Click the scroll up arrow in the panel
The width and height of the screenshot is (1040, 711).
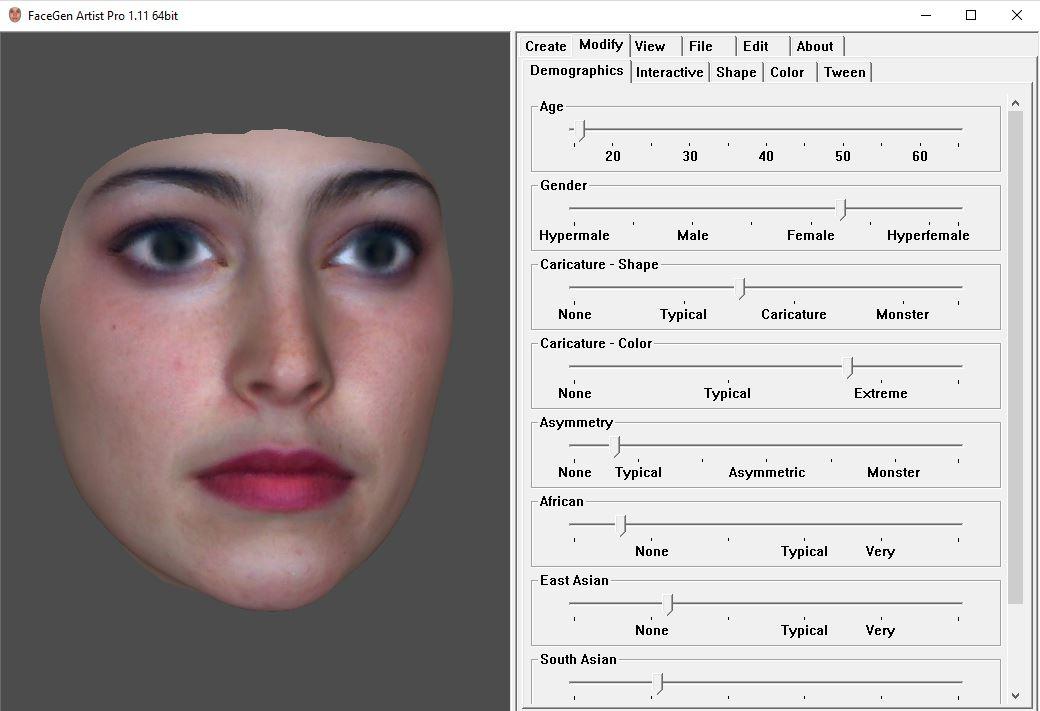pos(1016,103)
